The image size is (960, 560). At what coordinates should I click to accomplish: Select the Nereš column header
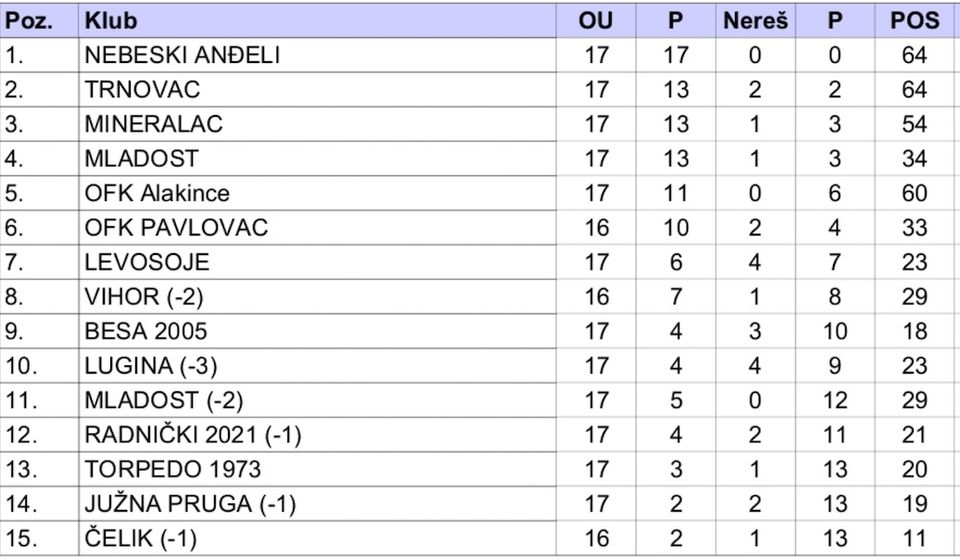point(755,21)
